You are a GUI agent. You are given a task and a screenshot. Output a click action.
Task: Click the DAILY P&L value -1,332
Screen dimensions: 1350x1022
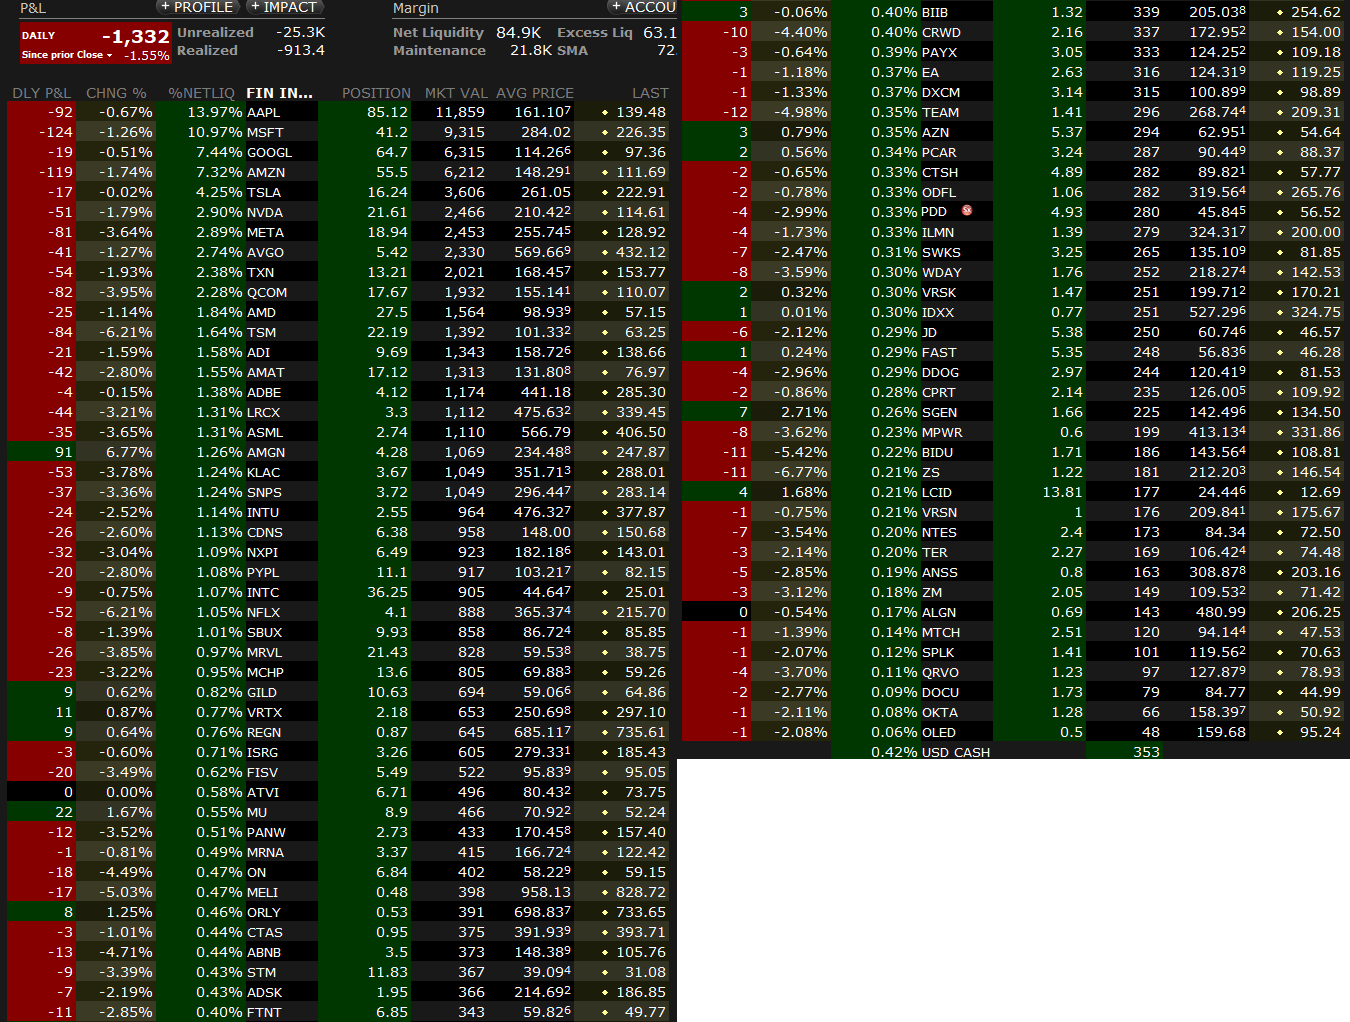pyautogui.click(x=136, y=37)
